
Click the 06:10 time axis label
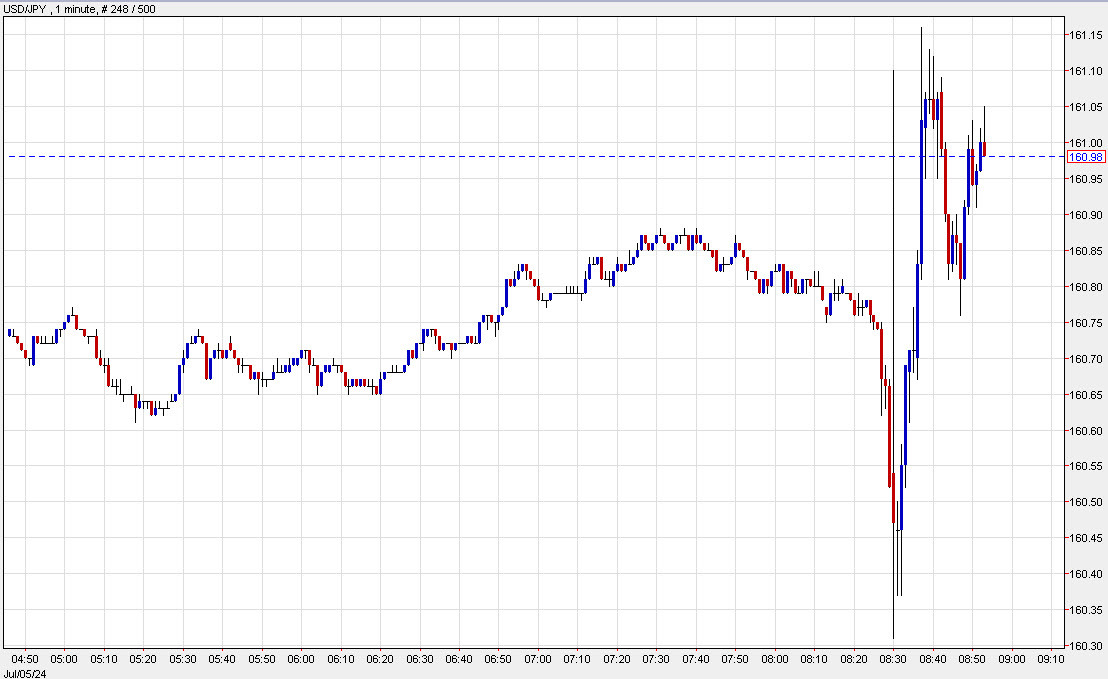tap(341, 659)
